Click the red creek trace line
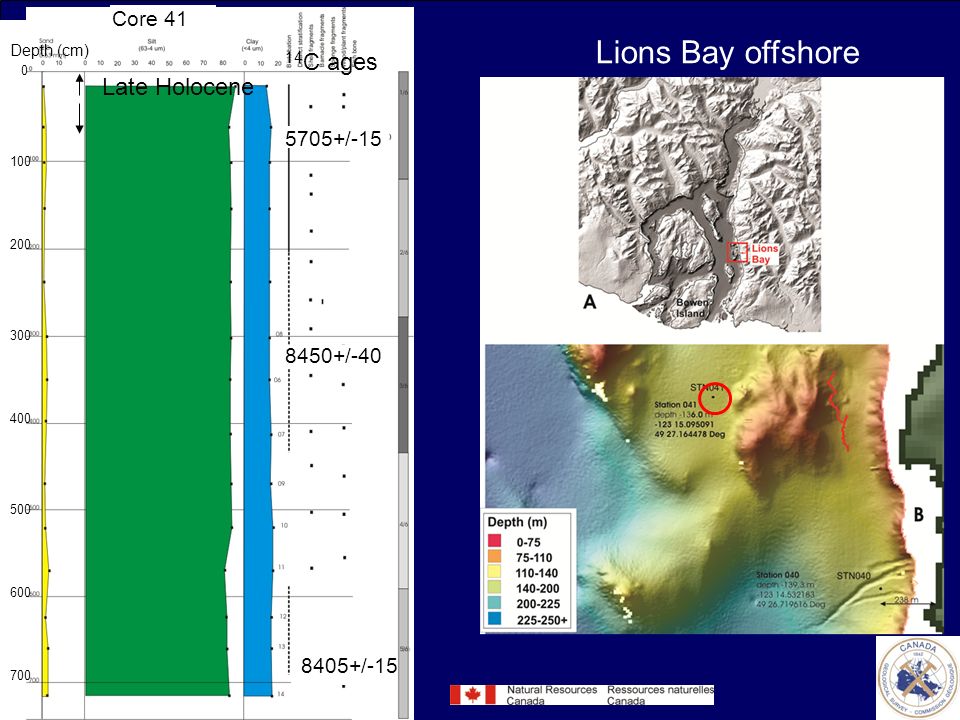Screen dimensions: 960x720 [x=838, y=411]
